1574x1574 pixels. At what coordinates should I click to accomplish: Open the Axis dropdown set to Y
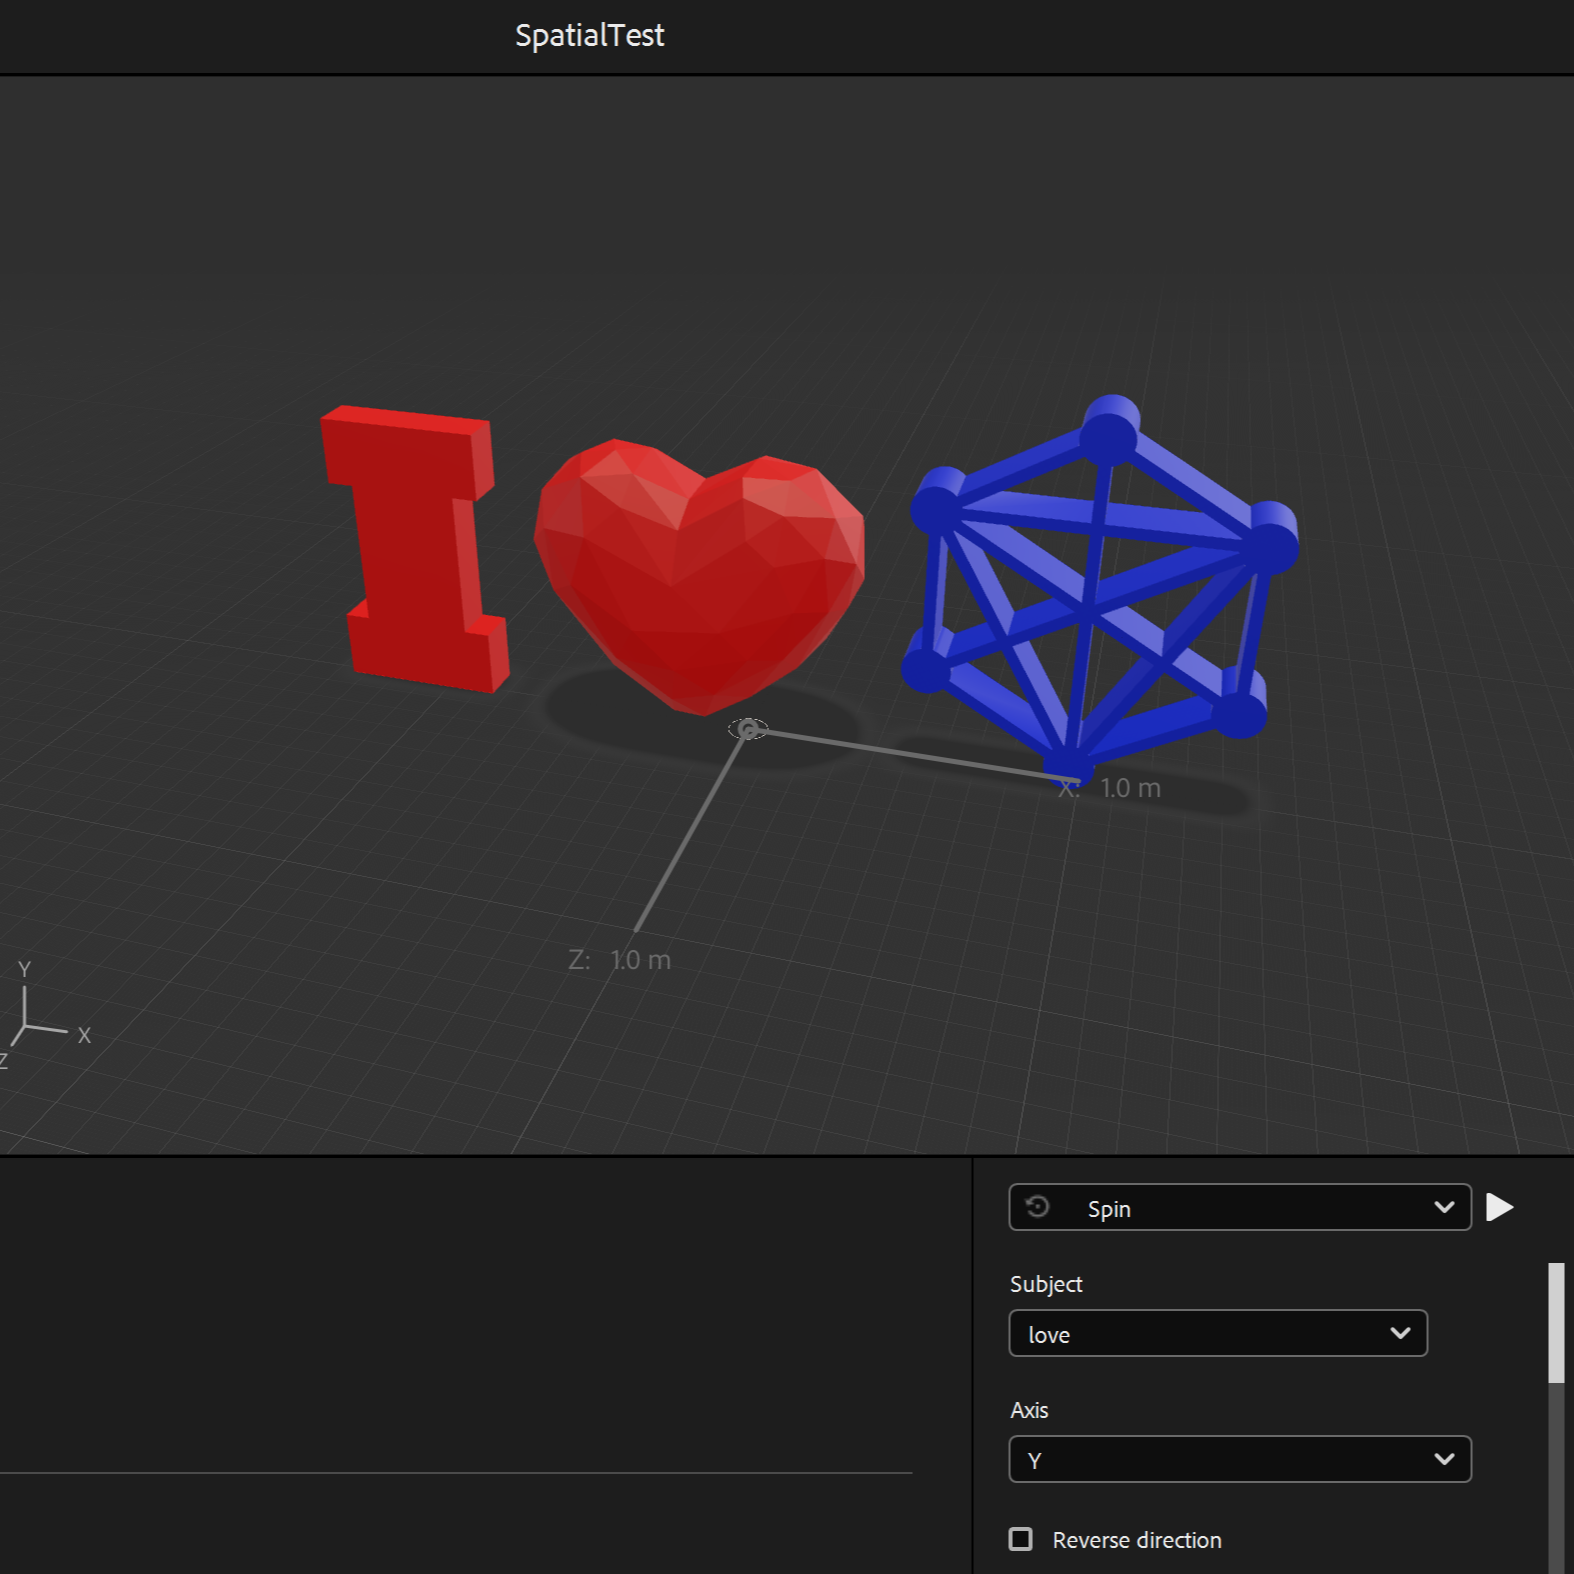point(1240,1459)
